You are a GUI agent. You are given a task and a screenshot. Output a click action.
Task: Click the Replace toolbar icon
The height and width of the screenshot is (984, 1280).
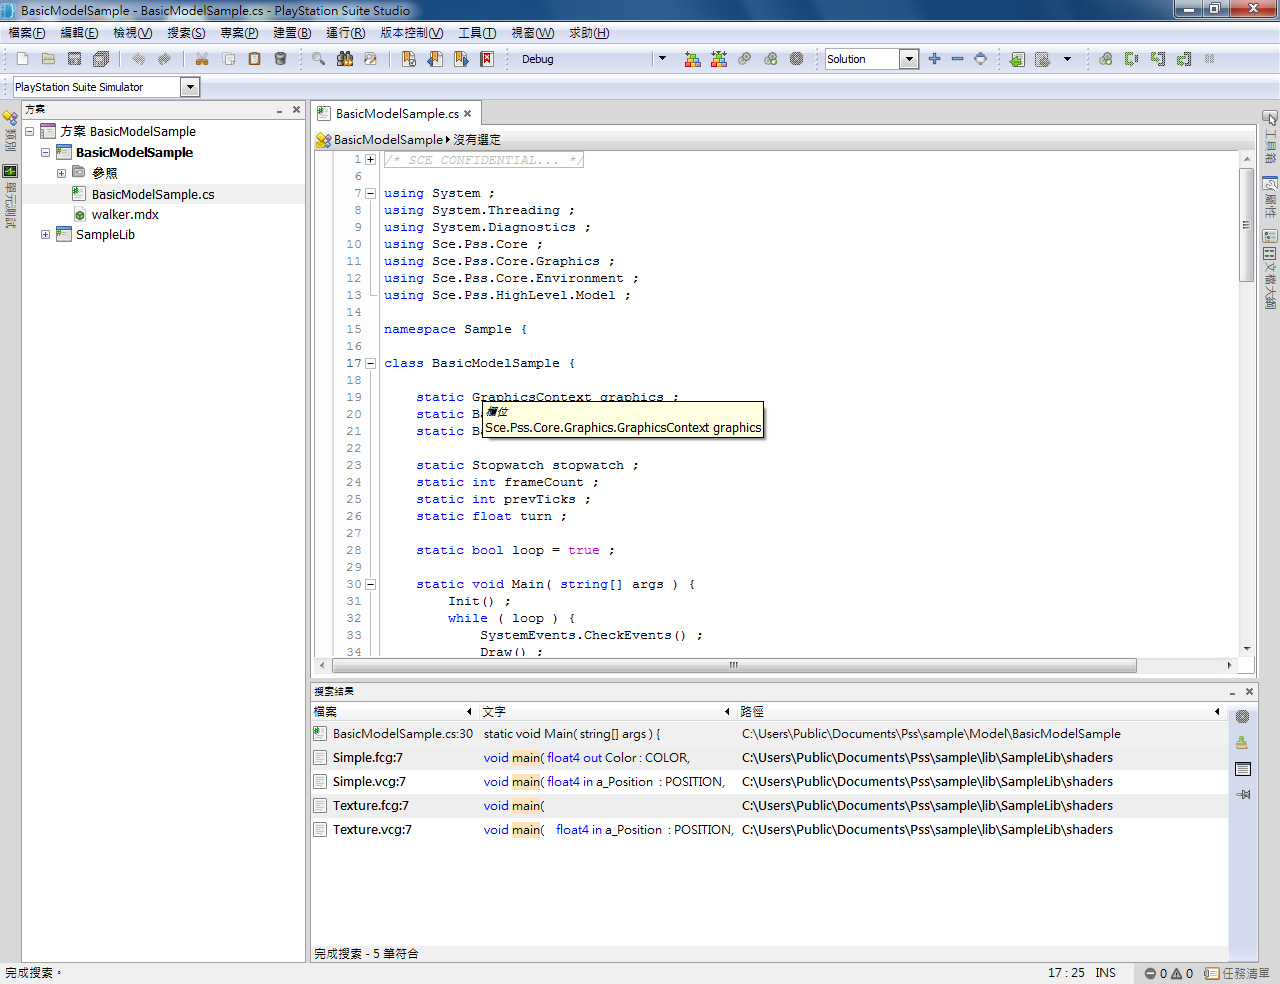[370, 59]
